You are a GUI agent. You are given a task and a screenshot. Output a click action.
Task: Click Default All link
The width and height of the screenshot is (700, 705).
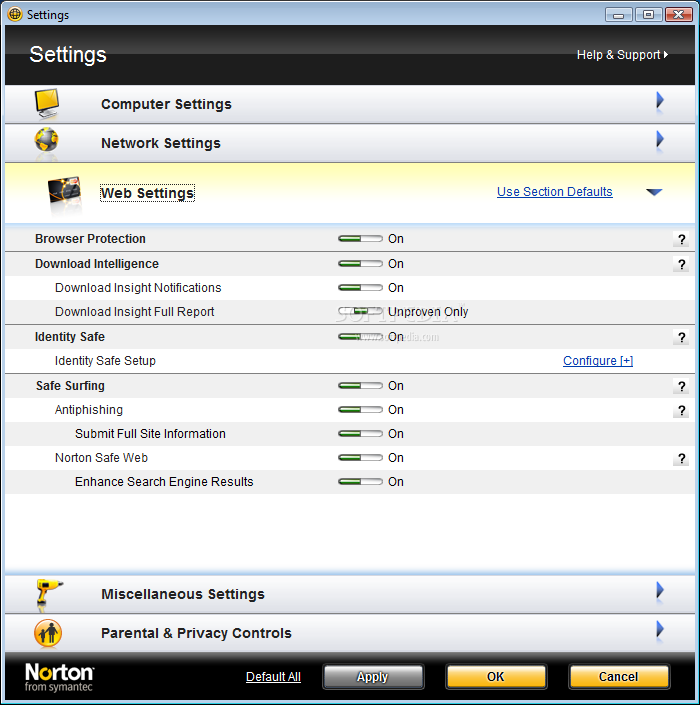click(273, 677)
